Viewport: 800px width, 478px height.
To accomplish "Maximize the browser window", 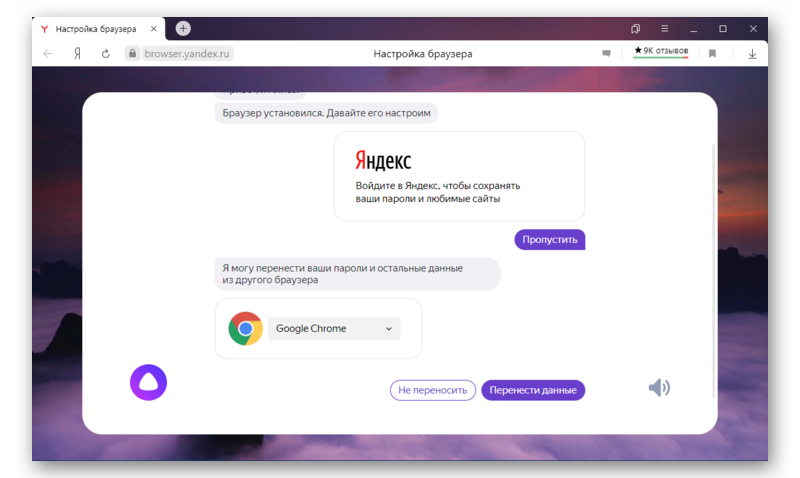I will click(723, 29).
